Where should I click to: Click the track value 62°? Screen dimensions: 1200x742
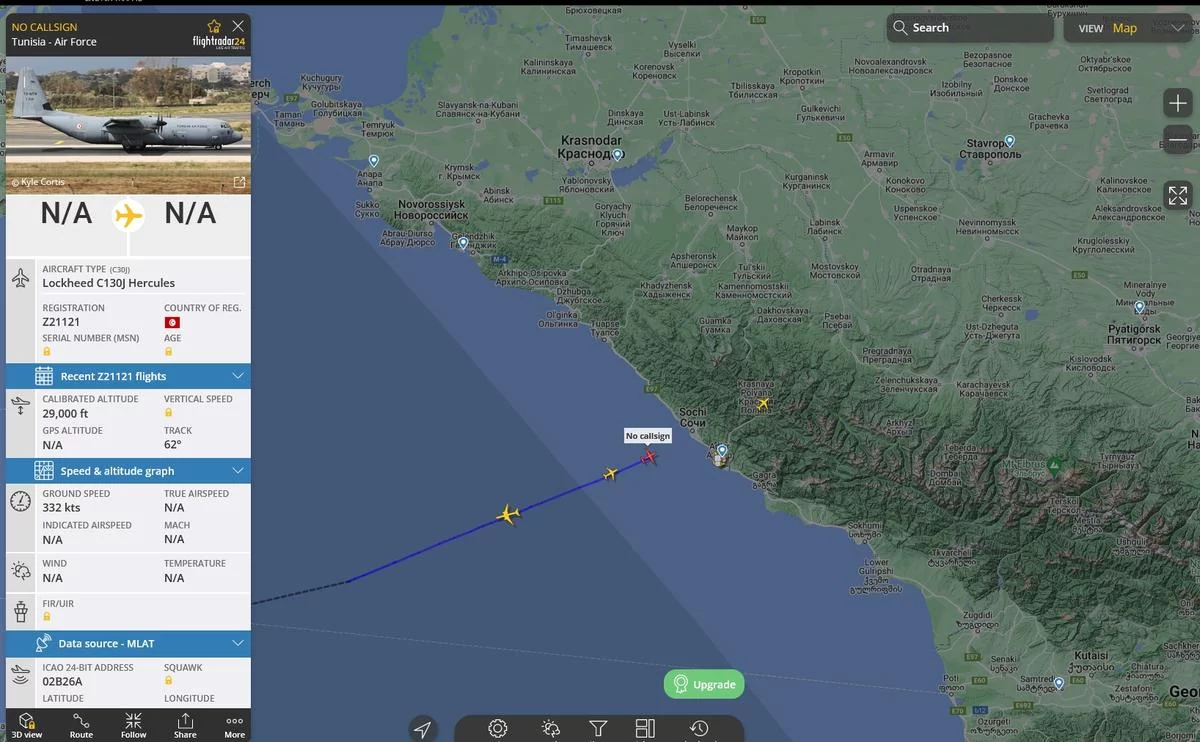[173, 445]
